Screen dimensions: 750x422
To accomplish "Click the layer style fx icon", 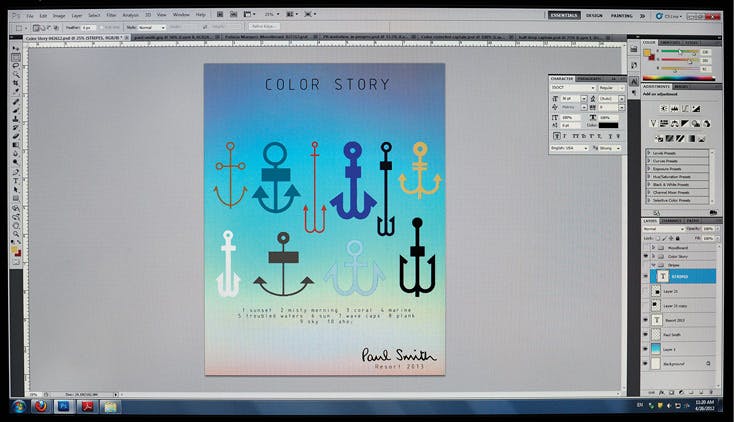I will pos(662,392).
